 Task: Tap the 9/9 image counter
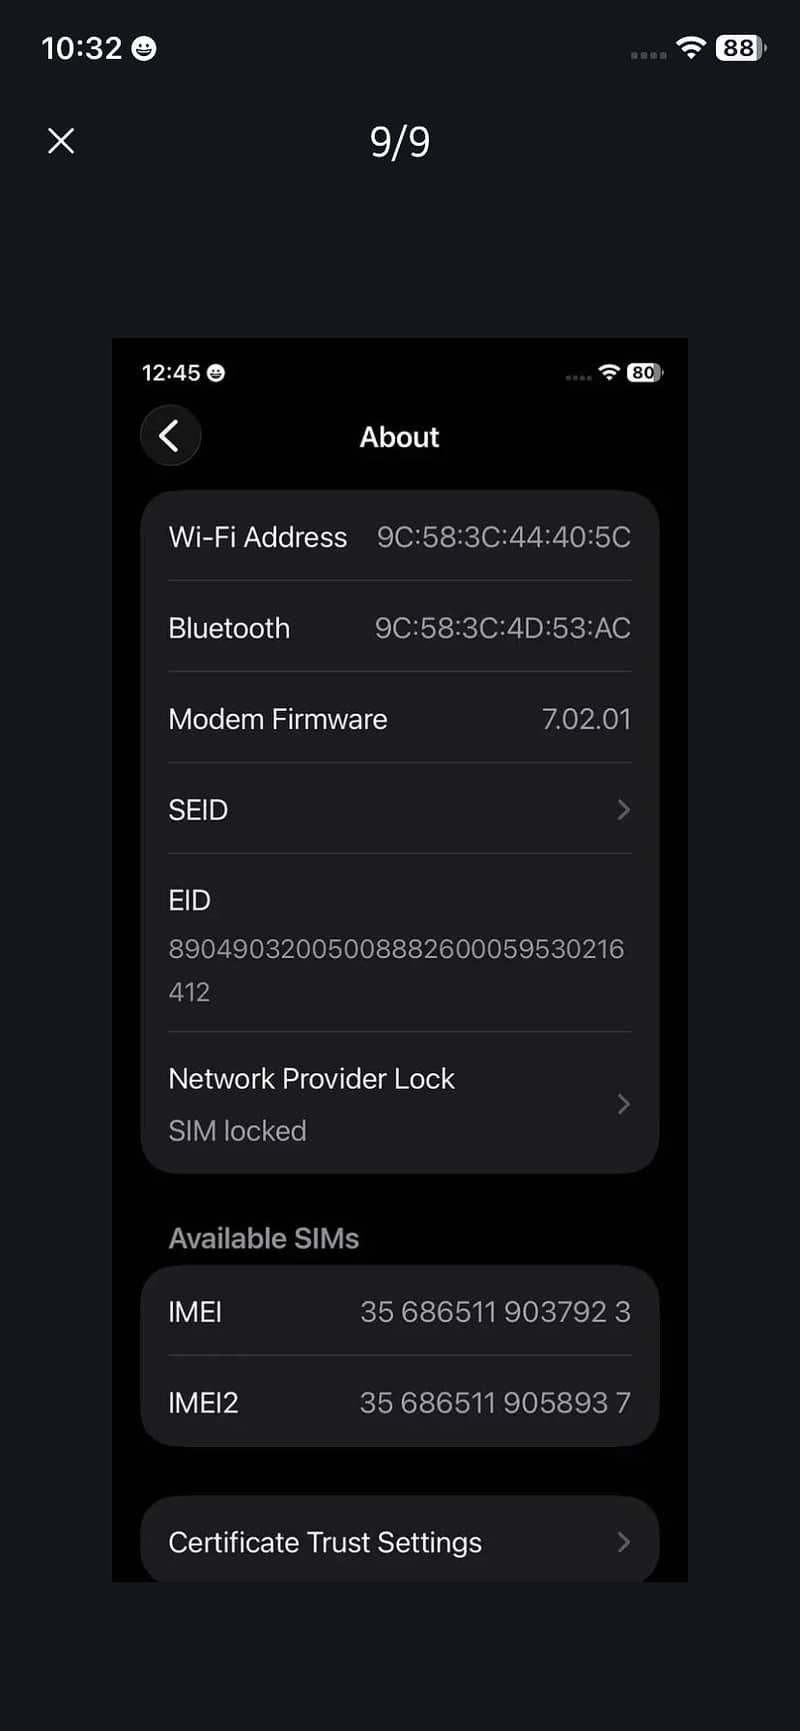(x=400, y=142)
